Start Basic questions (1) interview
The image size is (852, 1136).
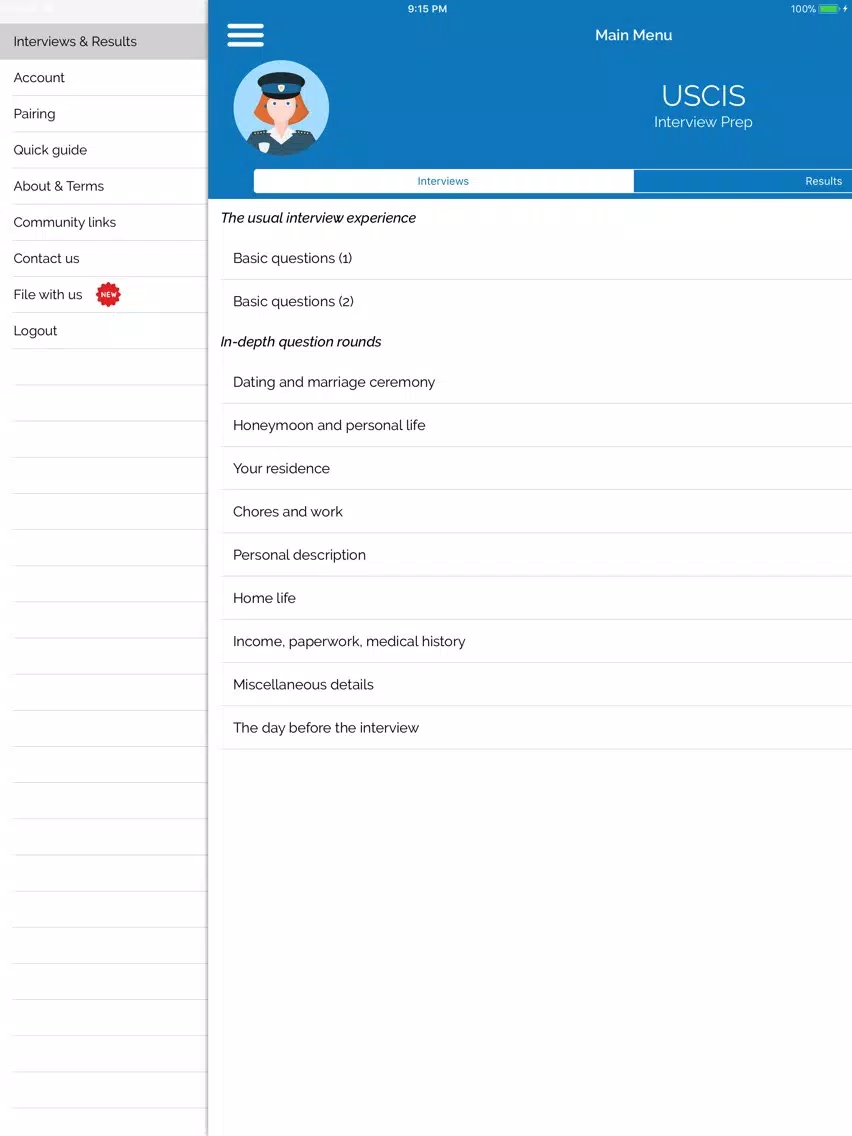[x=536, y=259]
